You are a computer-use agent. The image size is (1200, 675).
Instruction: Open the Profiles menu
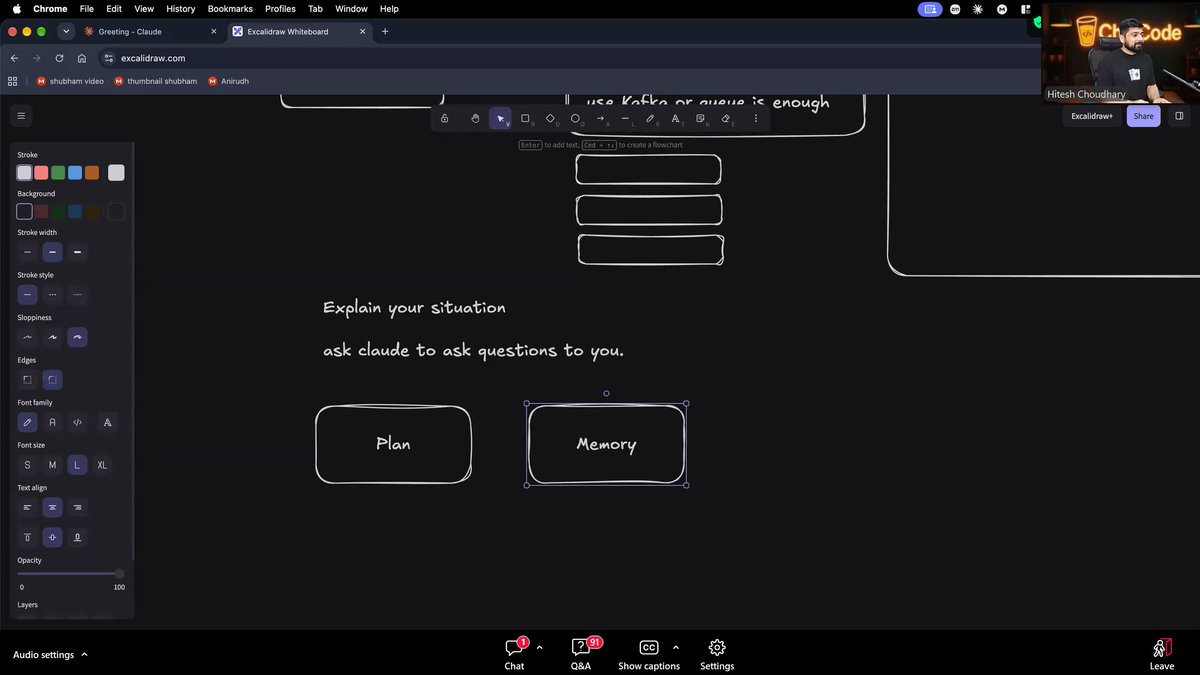click(280, 8)
